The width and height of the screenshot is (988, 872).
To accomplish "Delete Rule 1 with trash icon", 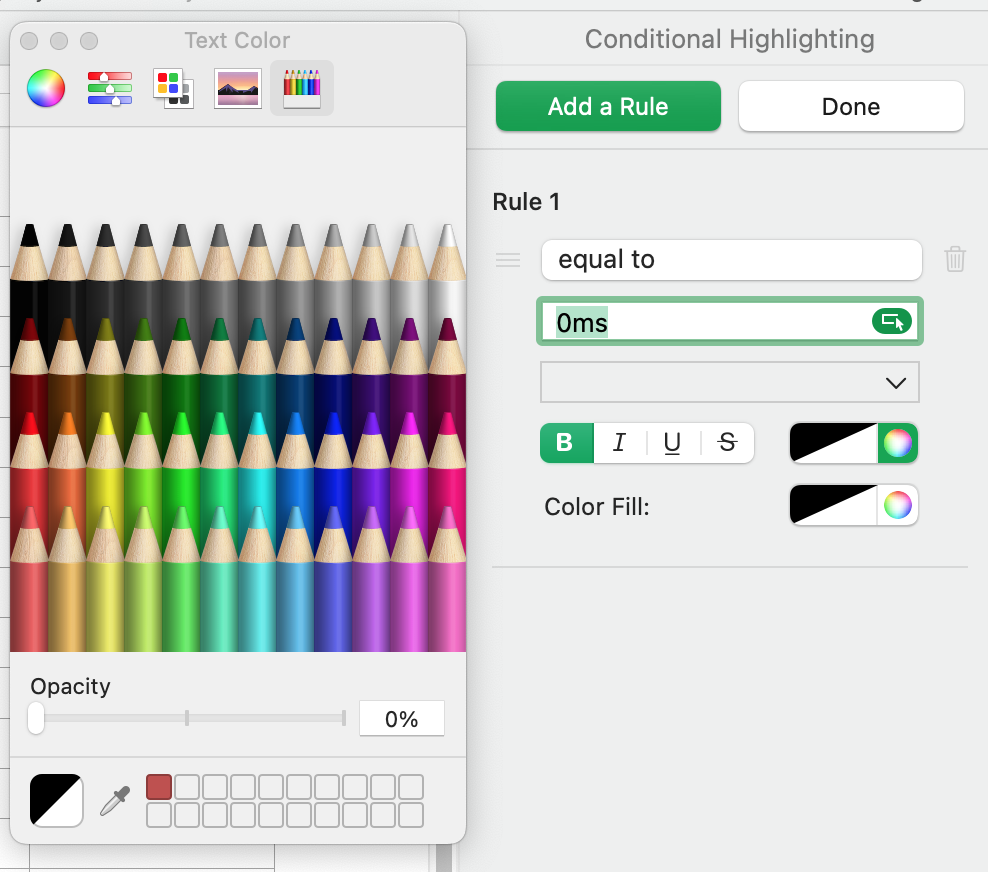I will (955, 259).
